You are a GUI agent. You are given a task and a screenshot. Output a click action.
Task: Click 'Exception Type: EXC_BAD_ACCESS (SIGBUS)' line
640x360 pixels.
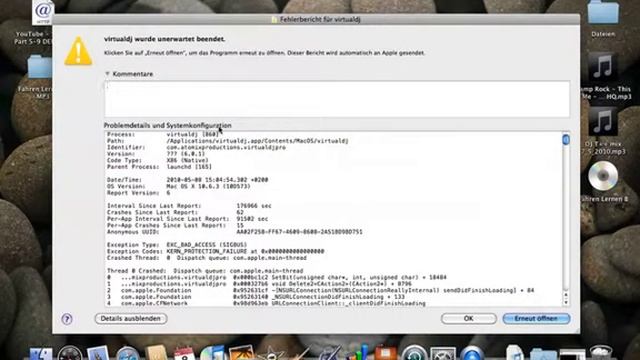[177, 245]
